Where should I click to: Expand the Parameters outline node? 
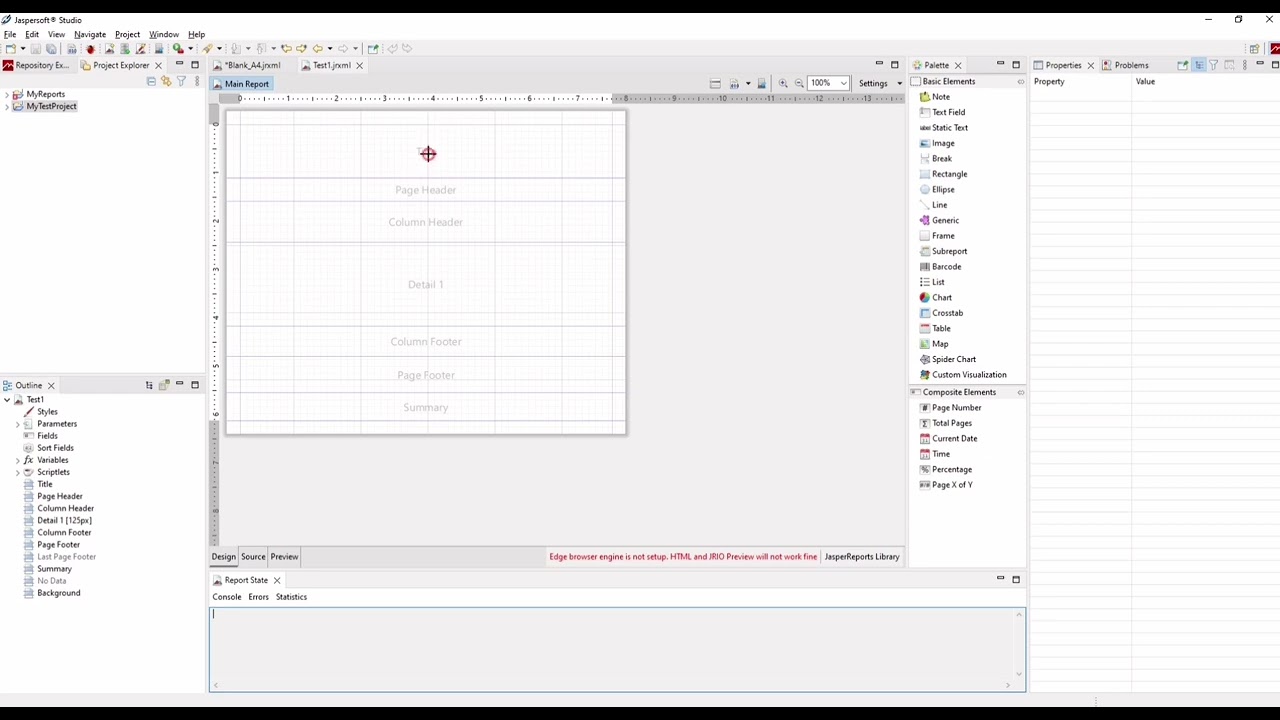tap(18, 424)
